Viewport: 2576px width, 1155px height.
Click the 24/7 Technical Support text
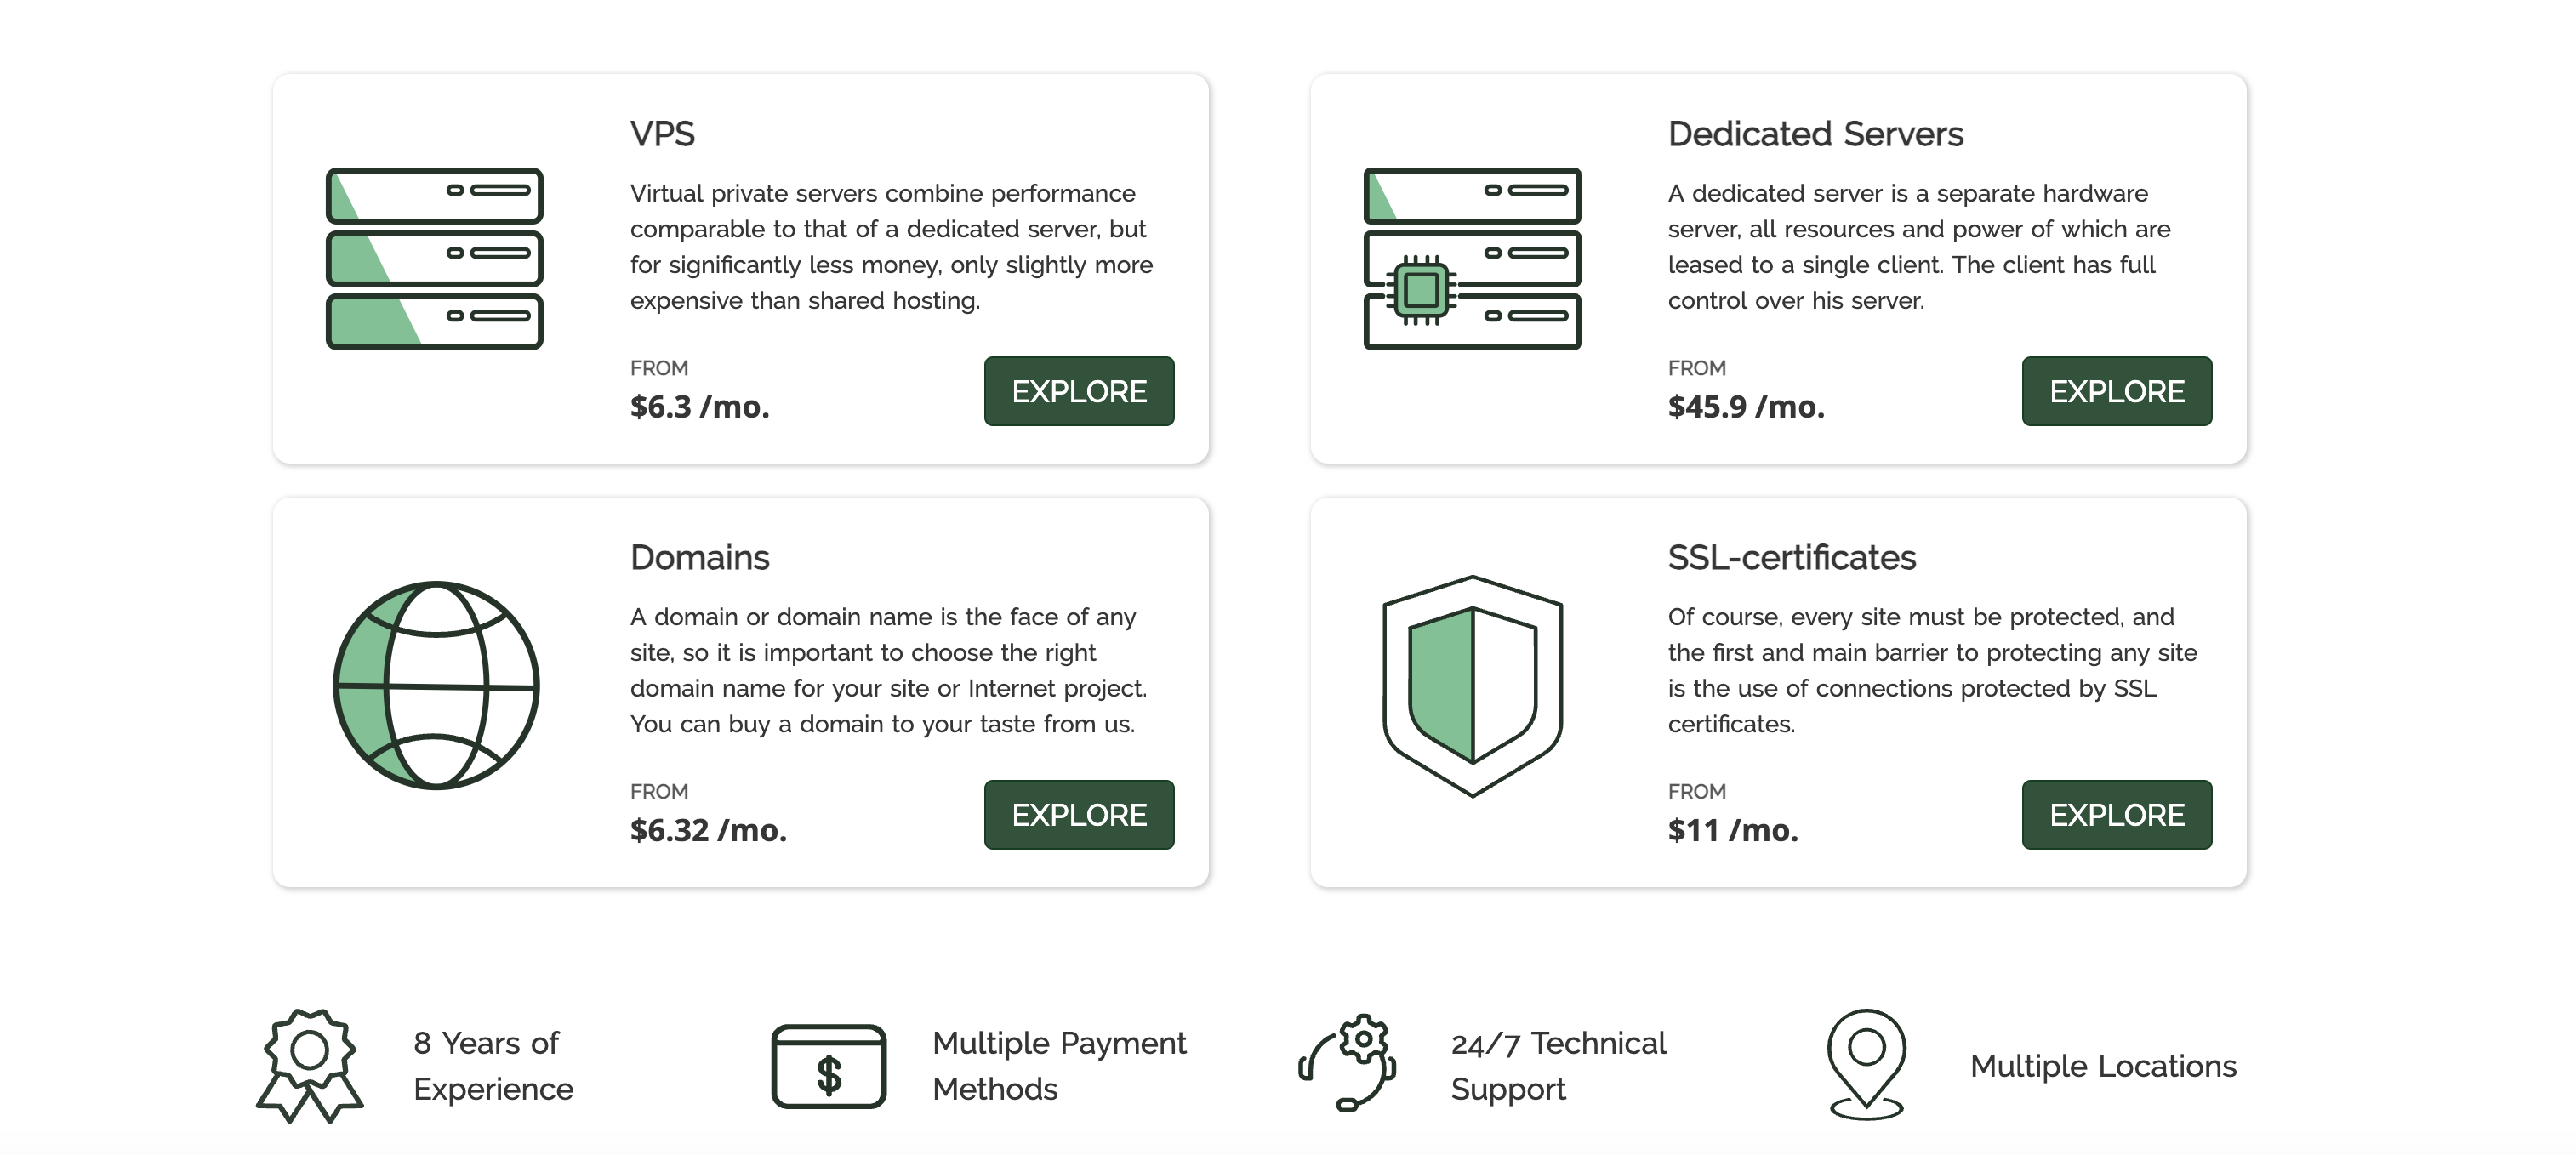click(1557, 1066)
